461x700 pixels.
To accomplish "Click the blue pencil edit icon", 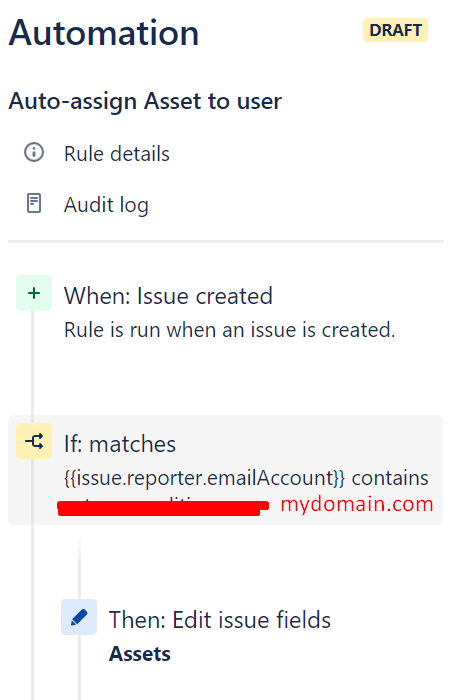I will point(79,617).
